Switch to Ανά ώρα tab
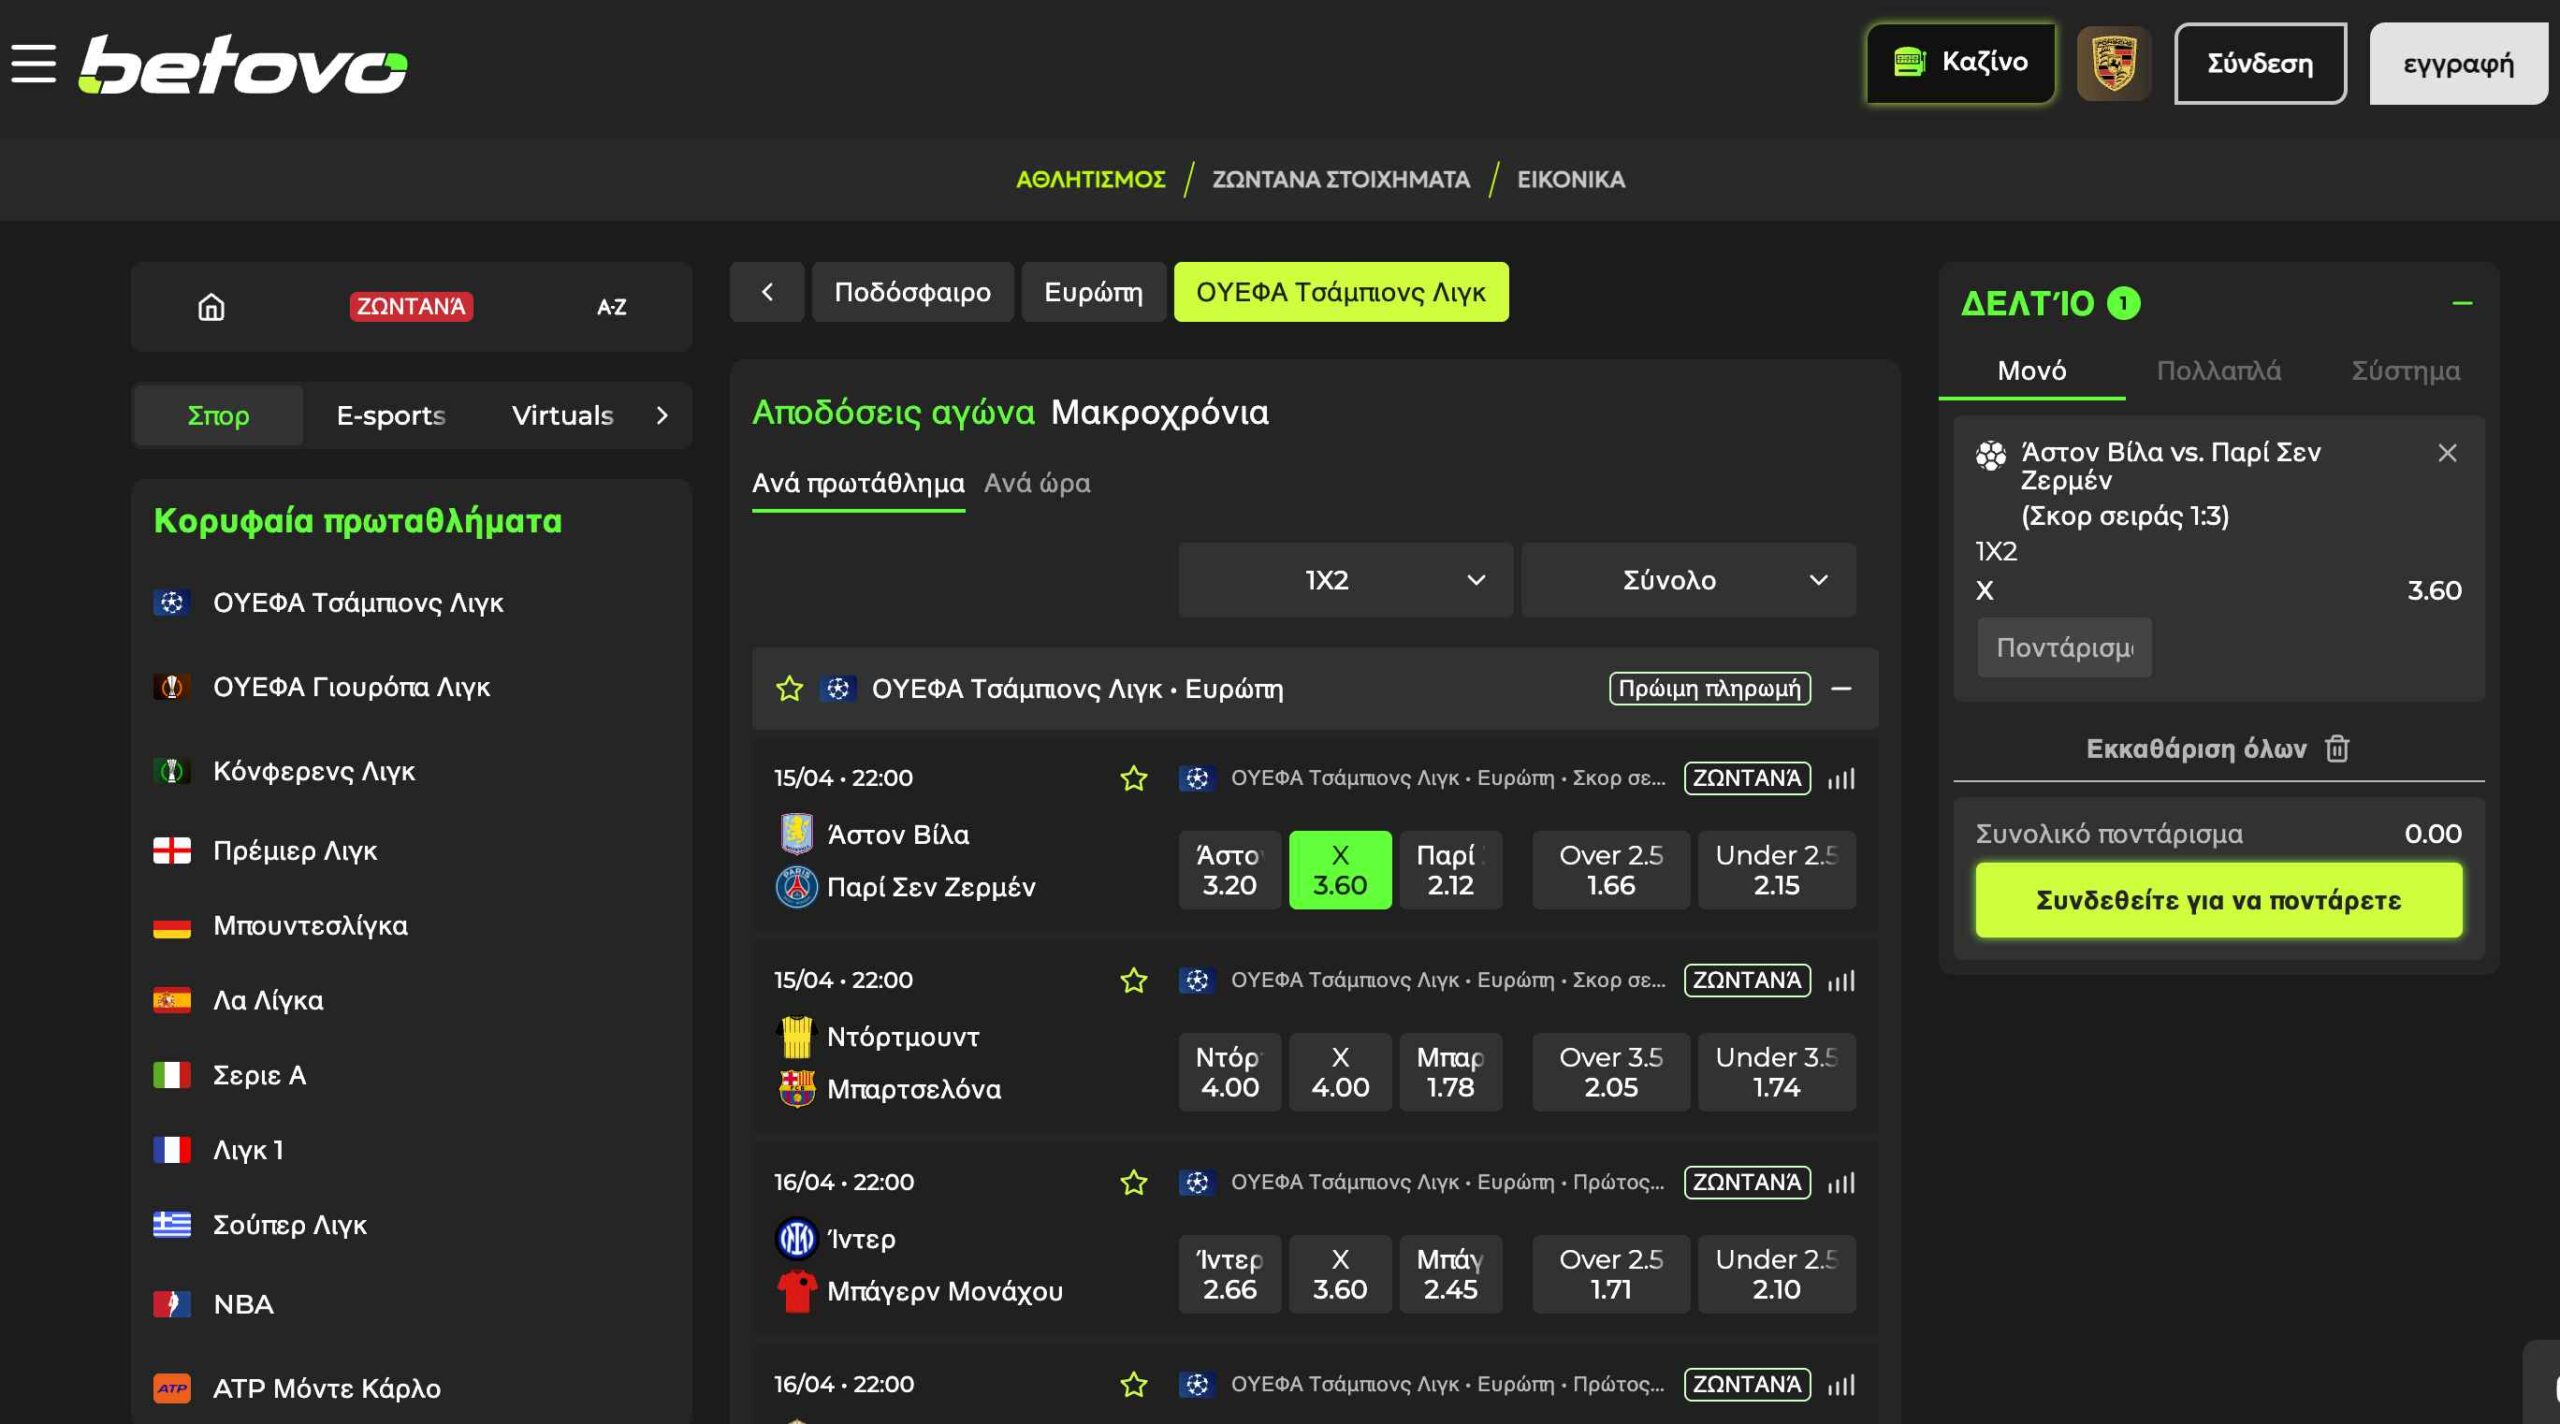The height and width of the screenshot is (1424, 2560). [x=1037, y=483]
